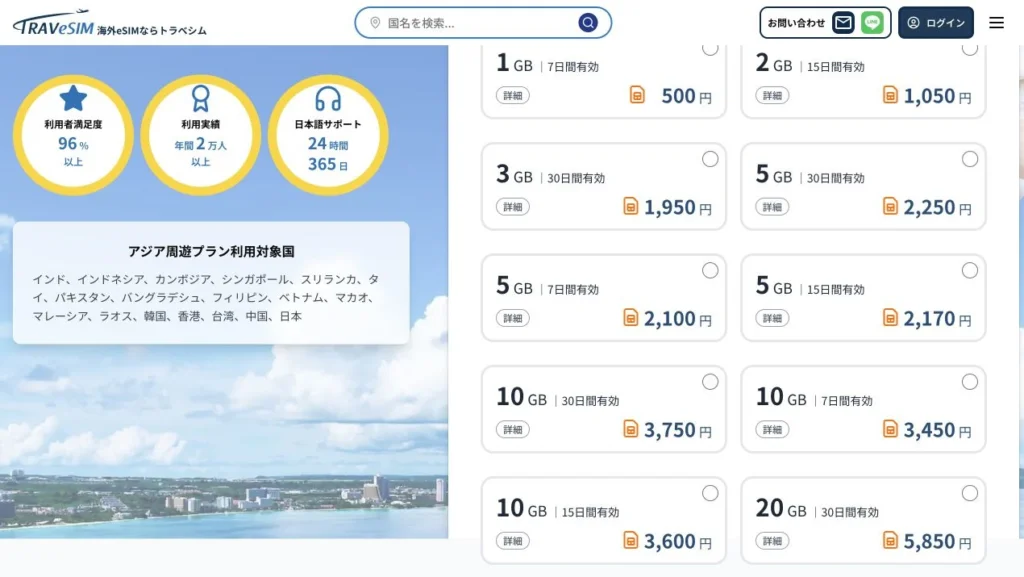The height and width of the screenshot is (577, 1024).
Task: Select the 5GB 30日間有効 plan radio
Action: point(970,159)
